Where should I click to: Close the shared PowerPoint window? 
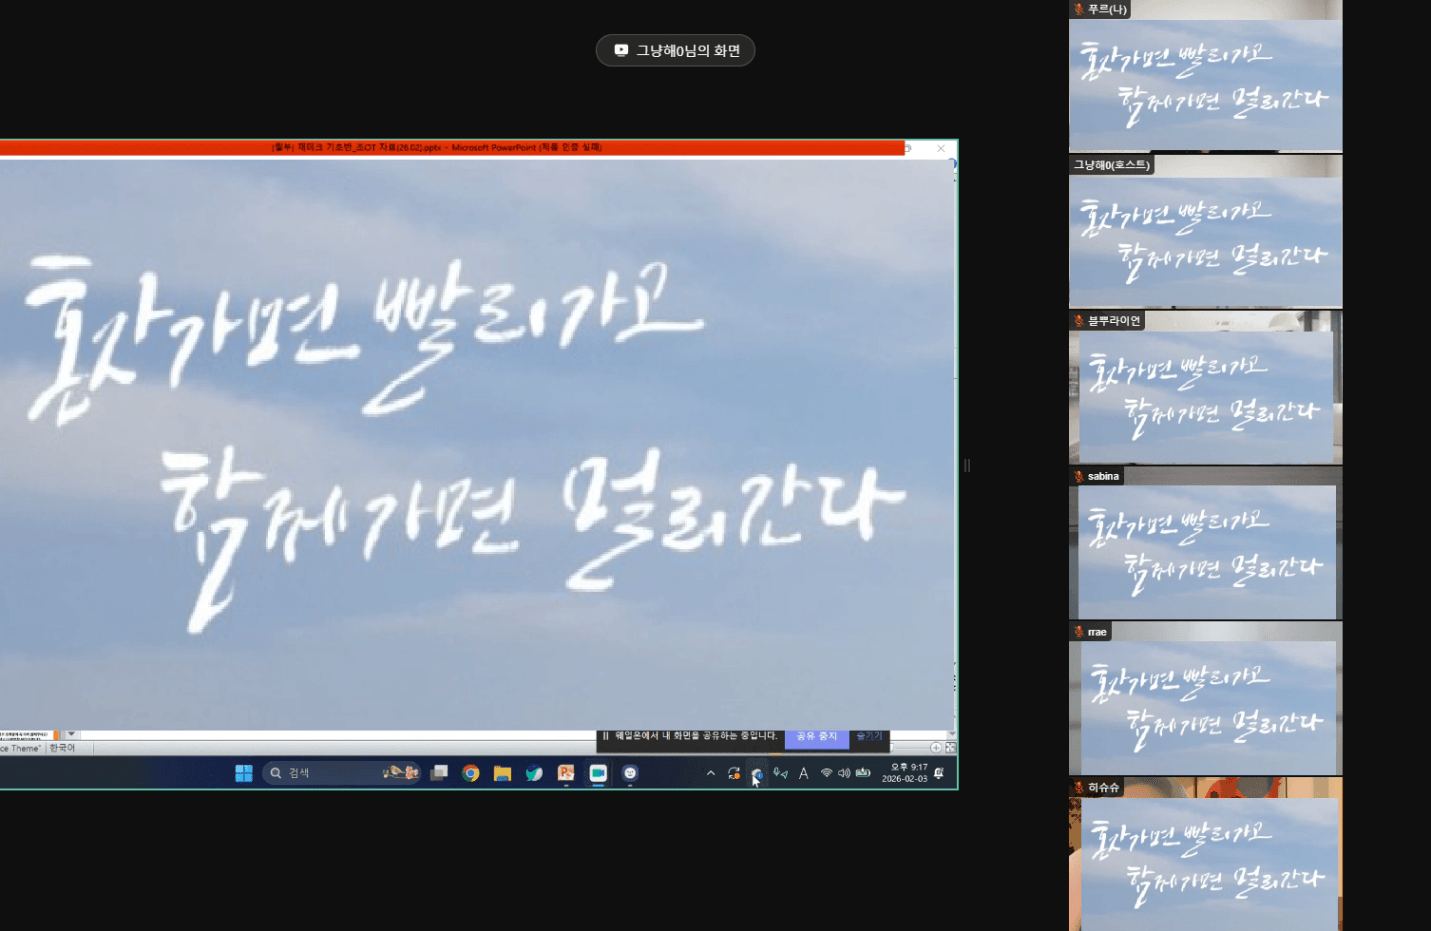tap(941, 148)
